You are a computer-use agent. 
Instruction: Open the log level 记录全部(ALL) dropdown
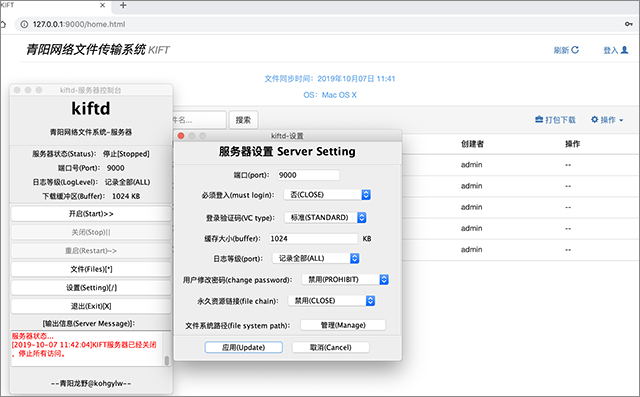click(316, 258)
